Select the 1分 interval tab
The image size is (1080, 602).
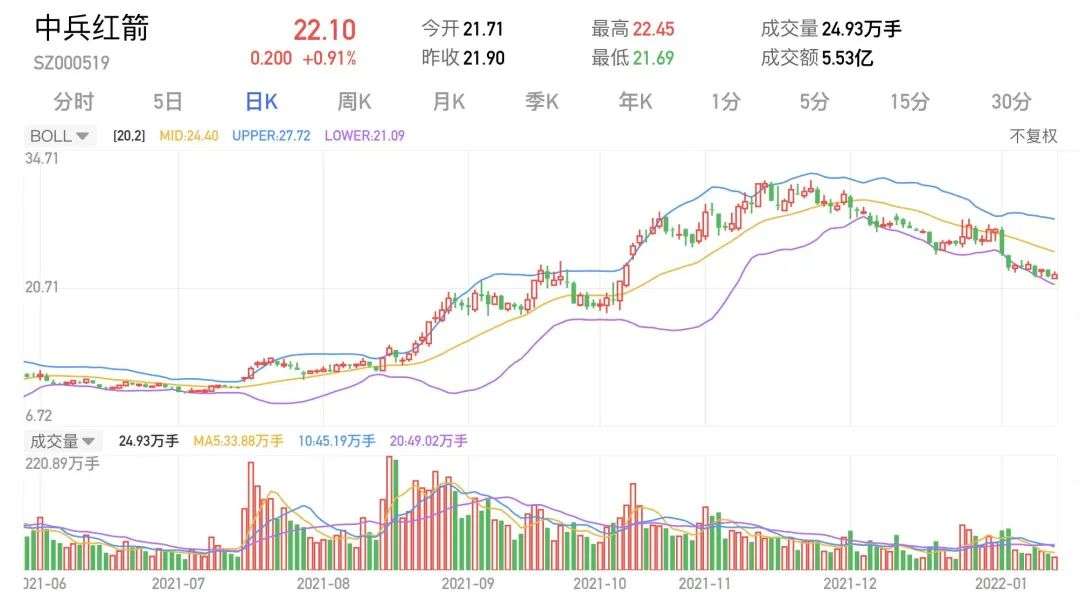point(726,101)
